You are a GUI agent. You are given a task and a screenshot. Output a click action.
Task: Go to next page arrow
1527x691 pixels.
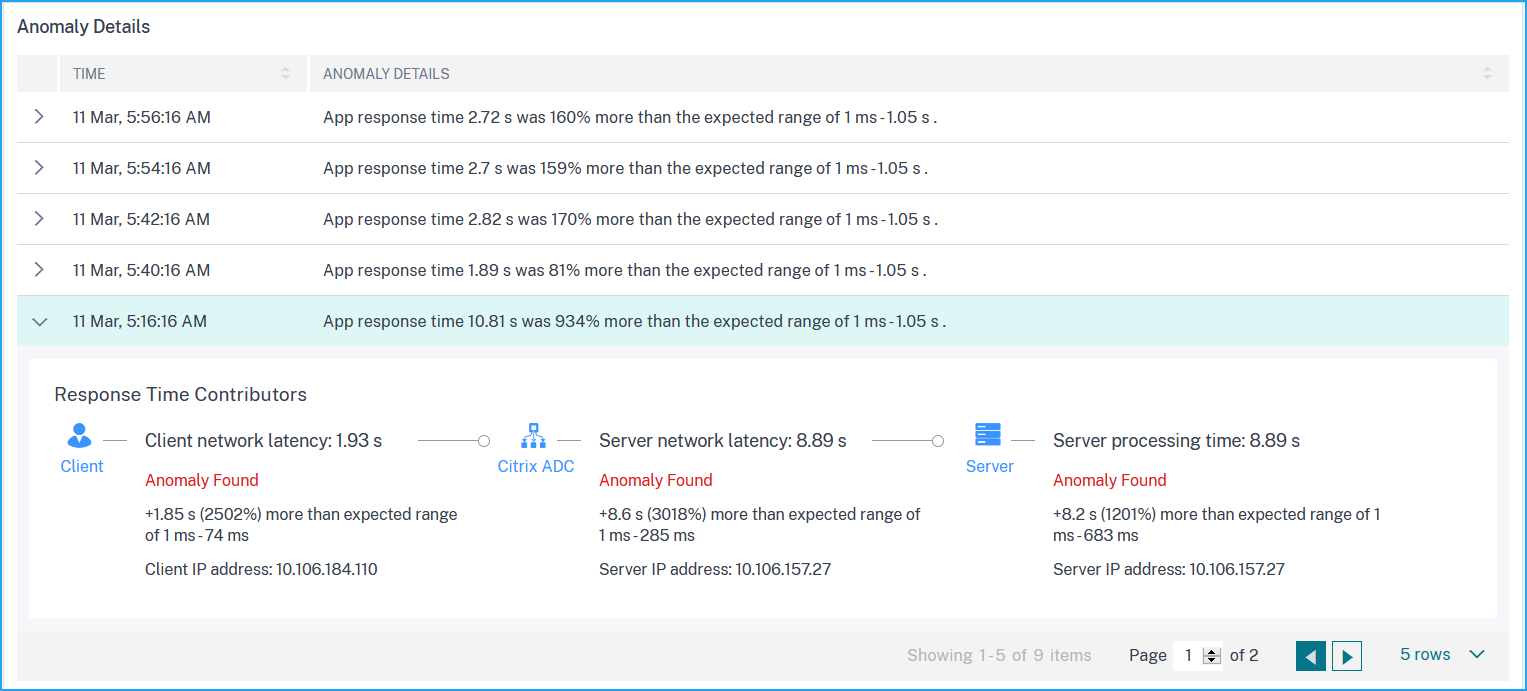pyautogui.click(x=1347, y=656)
